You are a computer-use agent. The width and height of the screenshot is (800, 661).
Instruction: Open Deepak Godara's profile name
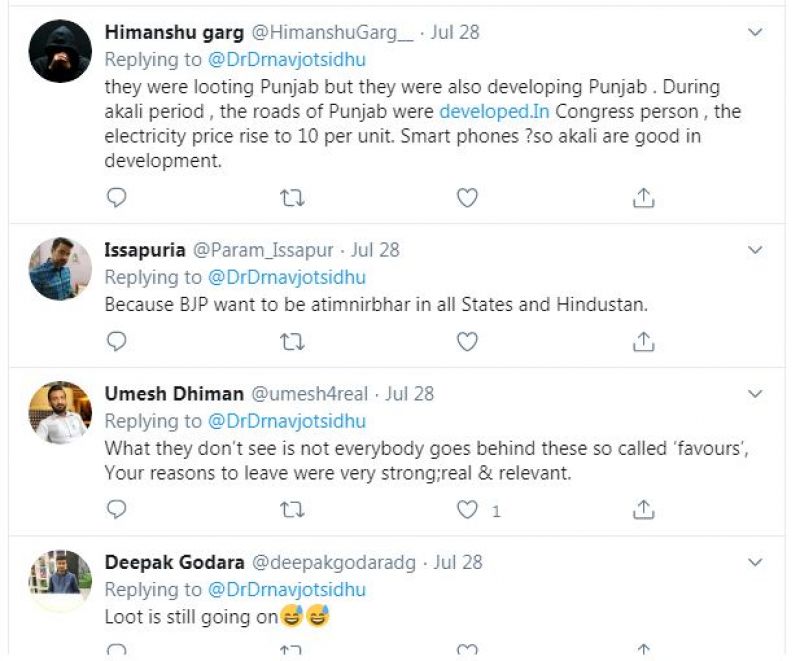pos(166,562)
